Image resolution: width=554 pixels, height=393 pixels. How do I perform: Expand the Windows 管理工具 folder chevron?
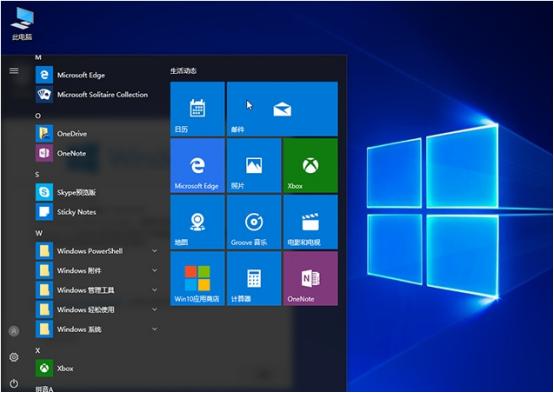click(x=155, y=290)
